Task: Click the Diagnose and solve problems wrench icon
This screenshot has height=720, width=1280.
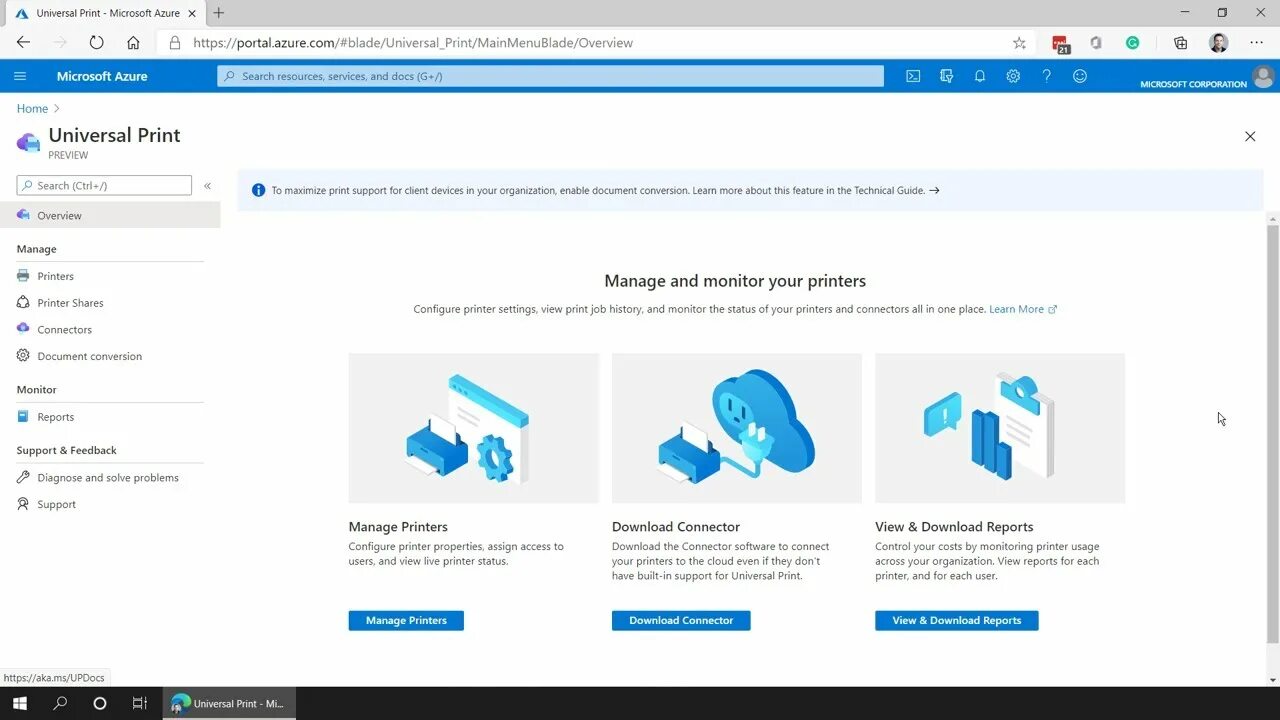Action: 23,477
